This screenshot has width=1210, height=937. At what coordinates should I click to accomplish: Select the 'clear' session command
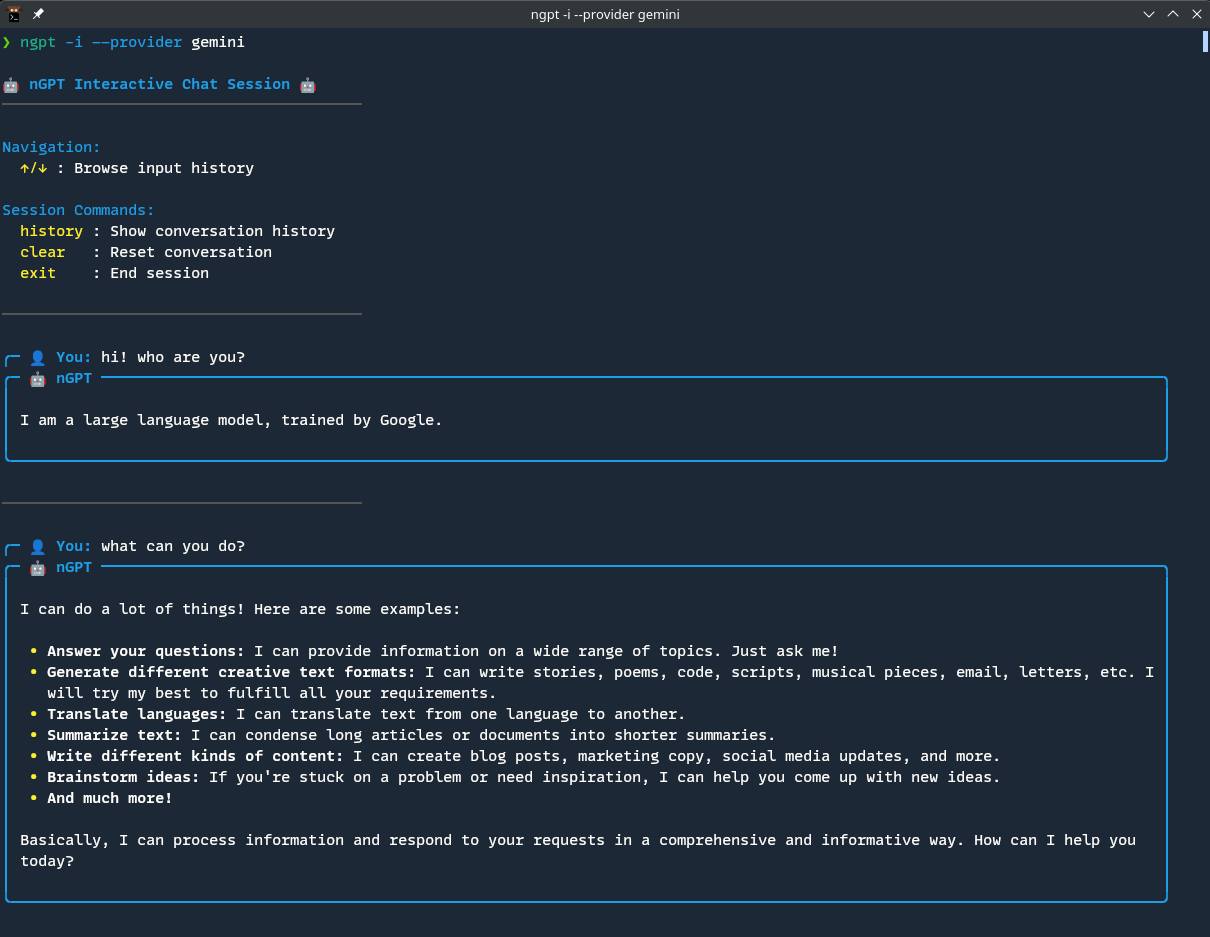click(43, 252)
